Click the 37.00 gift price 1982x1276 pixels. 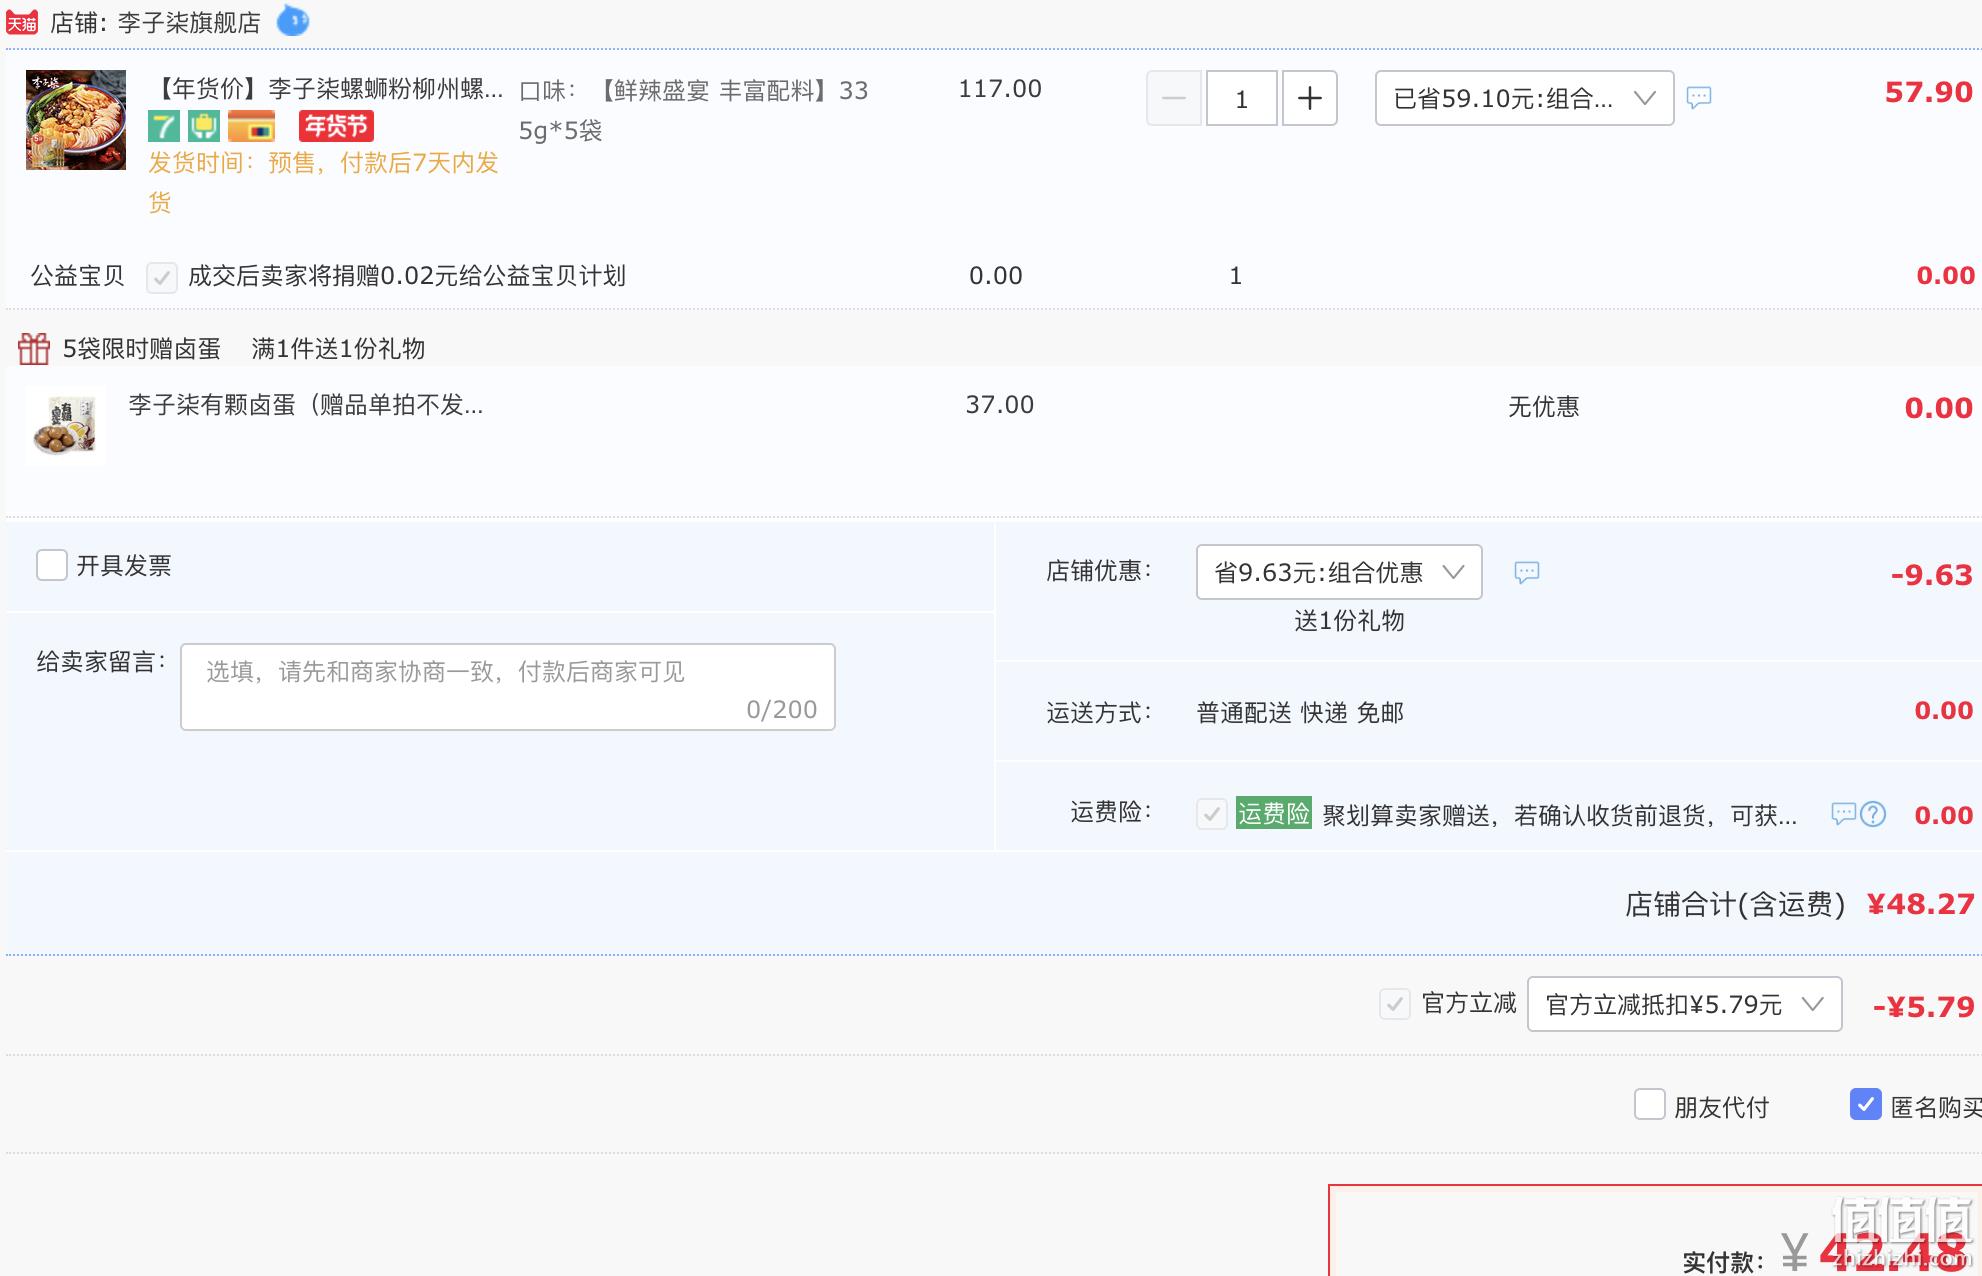(1000, 405)
